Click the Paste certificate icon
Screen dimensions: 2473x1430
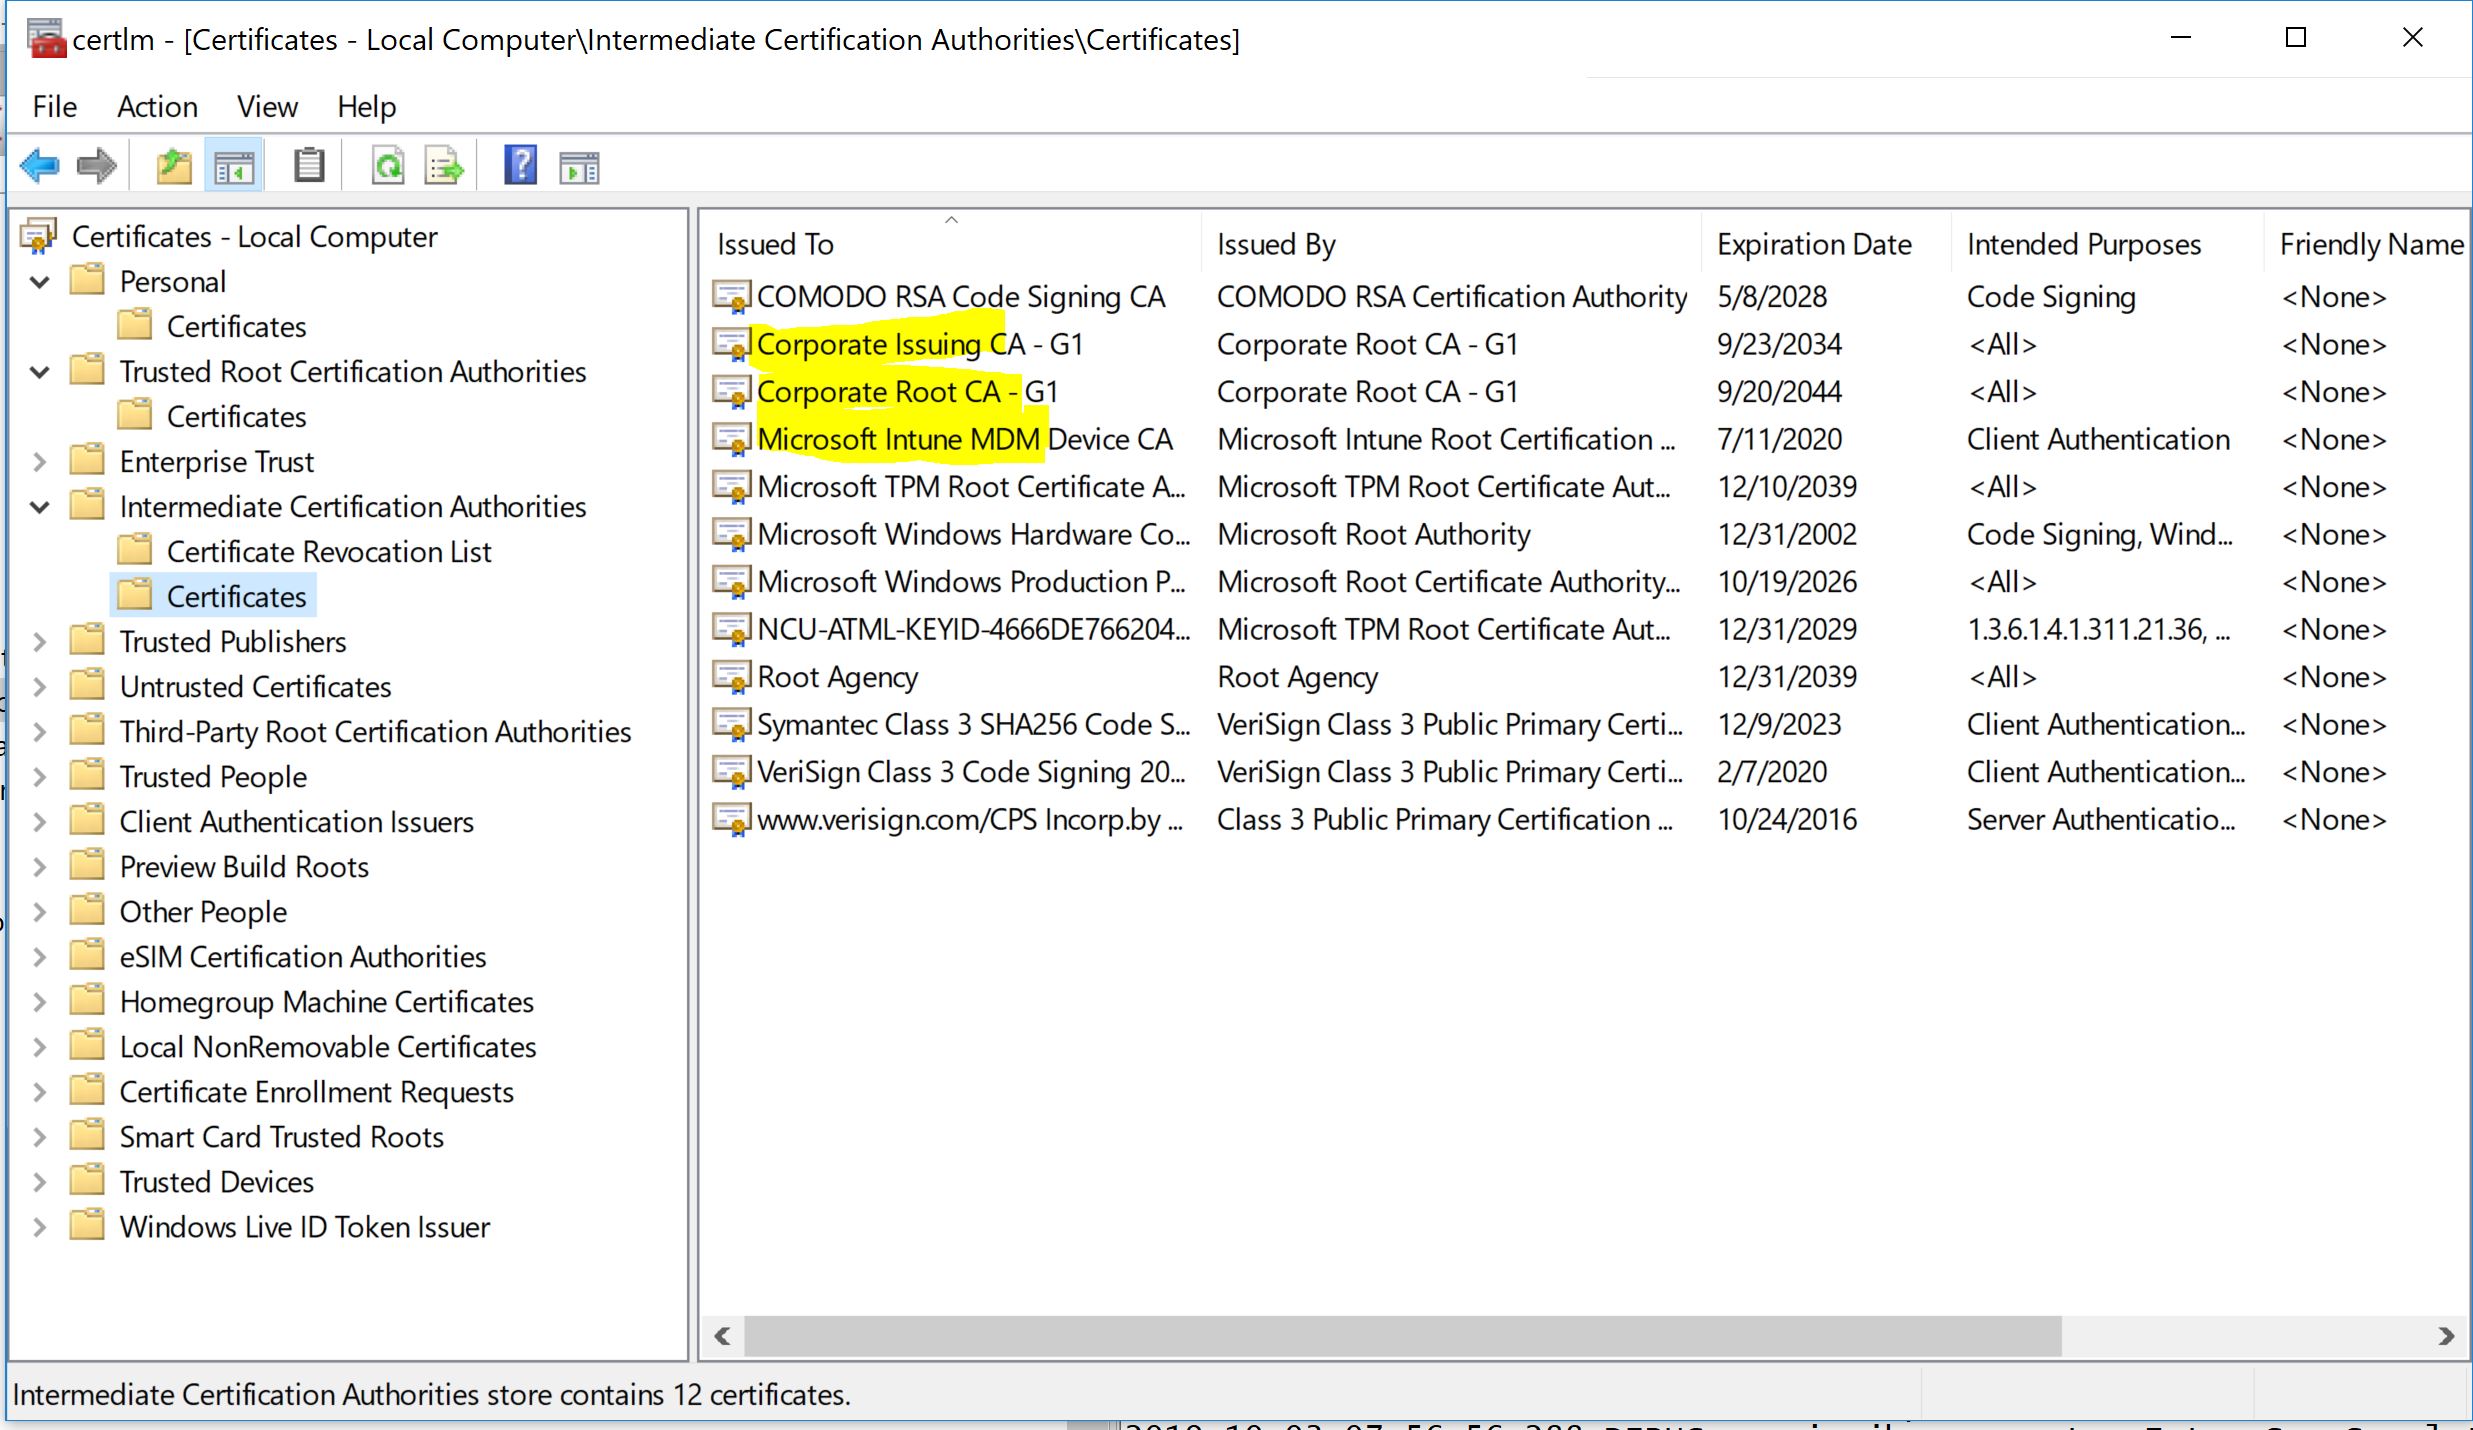306,165
